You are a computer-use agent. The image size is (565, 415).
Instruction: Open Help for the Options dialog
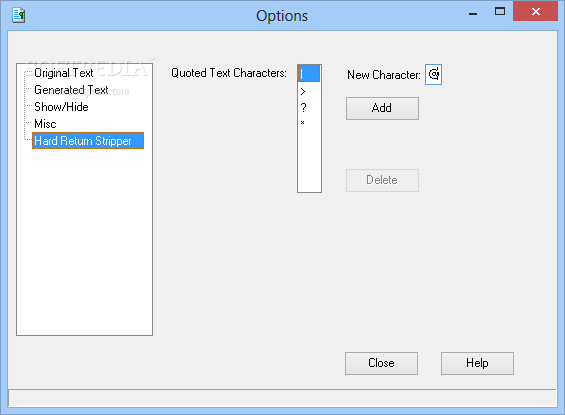coord(477,363)
